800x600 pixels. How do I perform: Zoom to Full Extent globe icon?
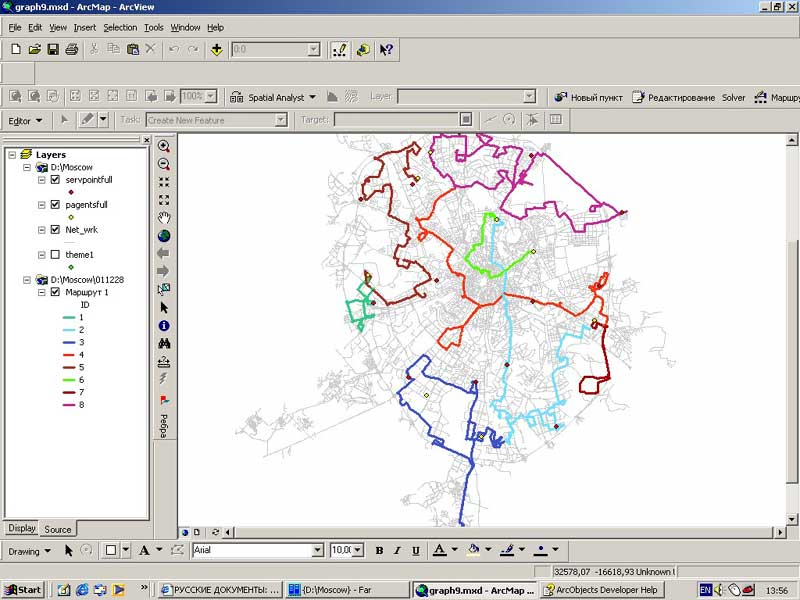click(x=164, y=236)
